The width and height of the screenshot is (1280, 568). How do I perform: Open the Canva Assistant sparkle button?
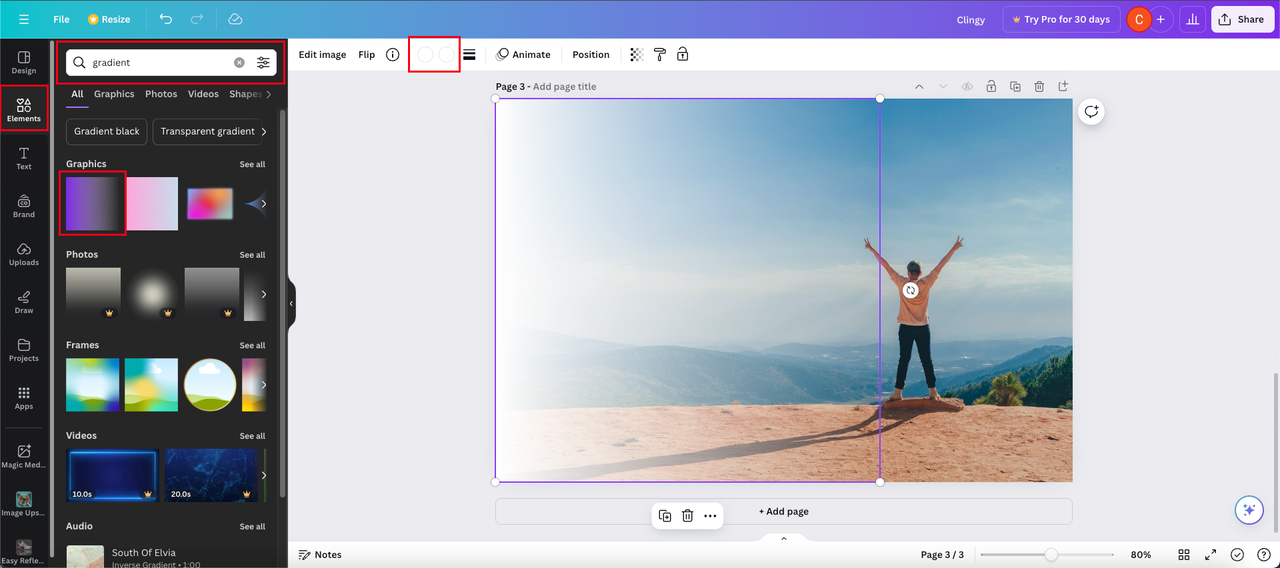pyautogui.click(x=1248, y=510)
